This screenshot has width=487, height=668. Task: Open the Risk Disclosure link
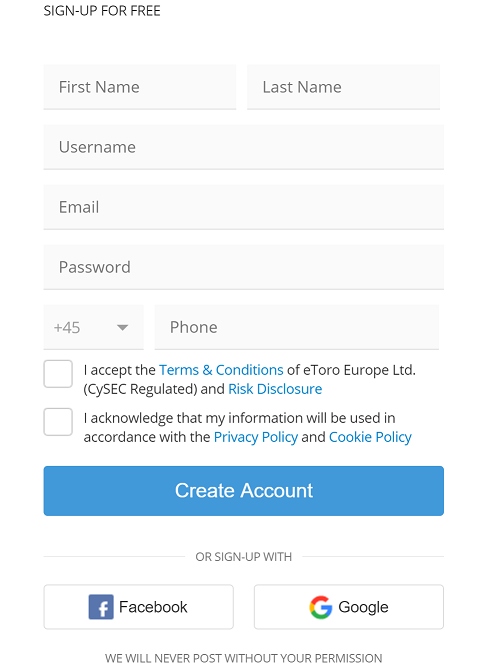tap(275, 389)
